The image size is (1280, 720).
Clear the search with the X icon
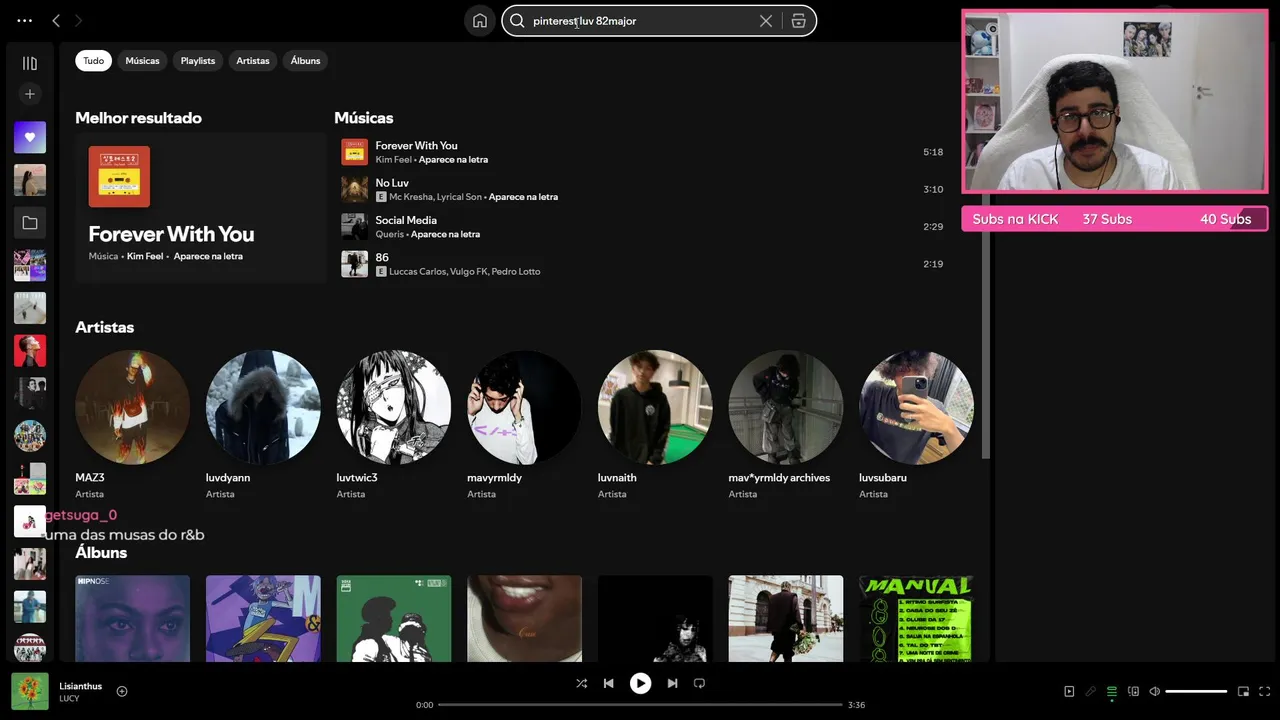click(766, 20)
